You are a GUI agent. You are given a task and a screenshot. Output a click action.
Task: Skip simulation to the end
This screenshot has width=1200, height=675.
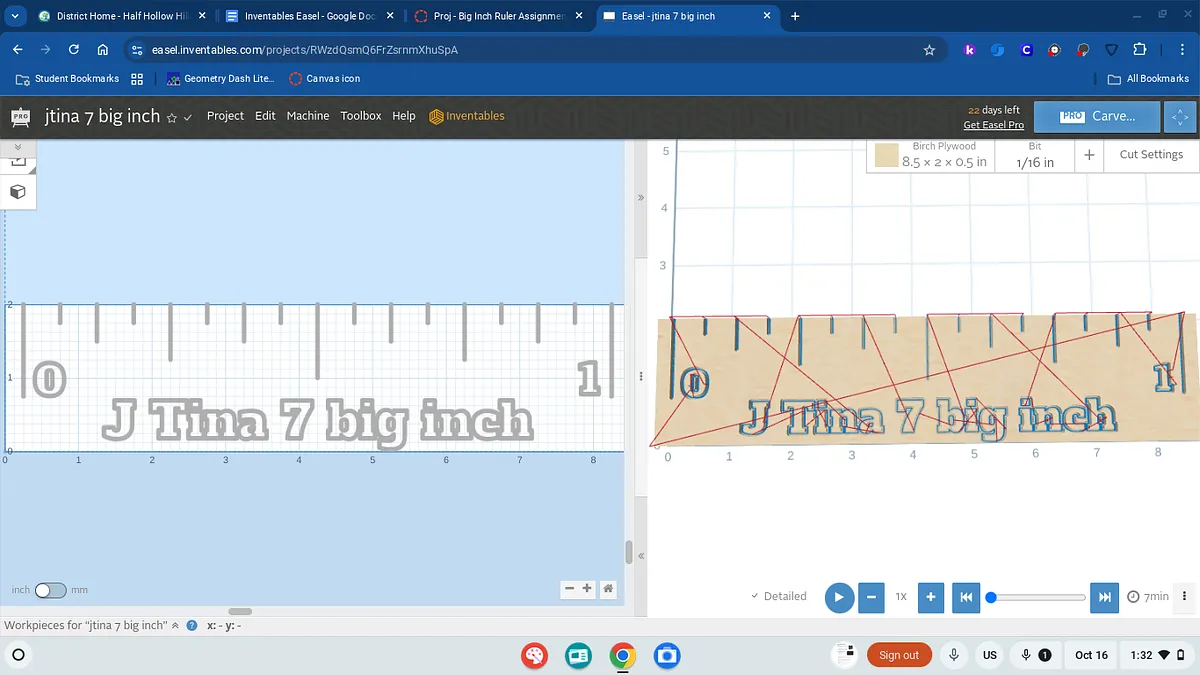(1104, 597)
